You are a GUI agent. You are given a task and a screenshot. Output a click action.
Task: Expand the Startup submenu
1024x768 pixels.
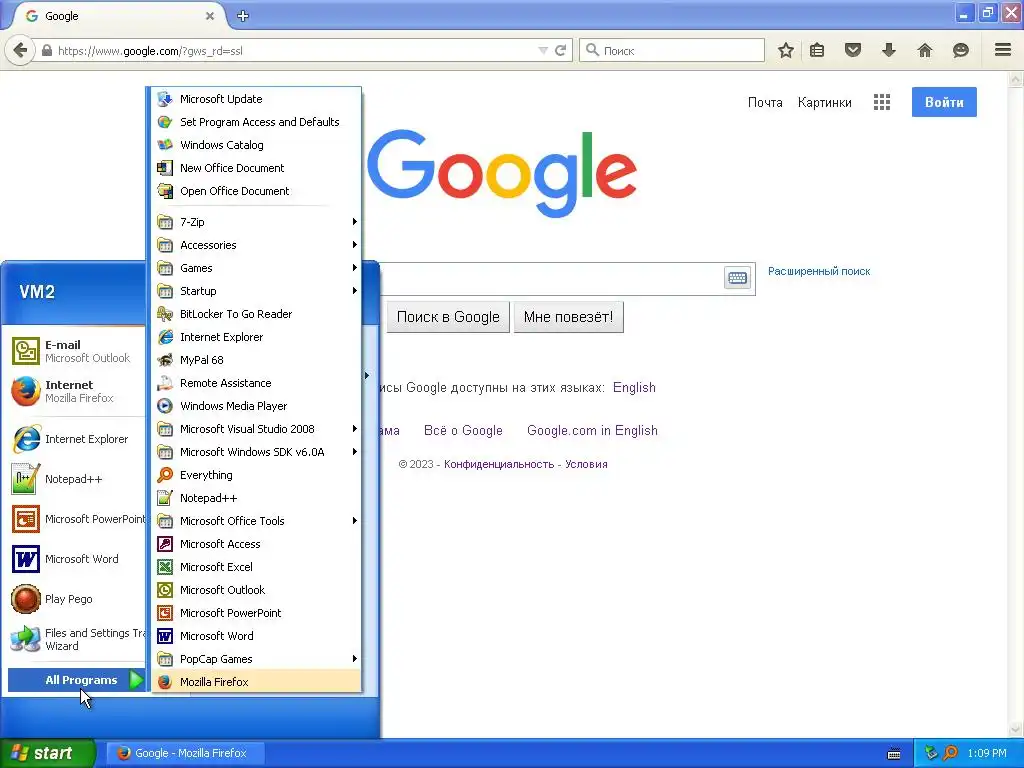click(x=257, y=291)
